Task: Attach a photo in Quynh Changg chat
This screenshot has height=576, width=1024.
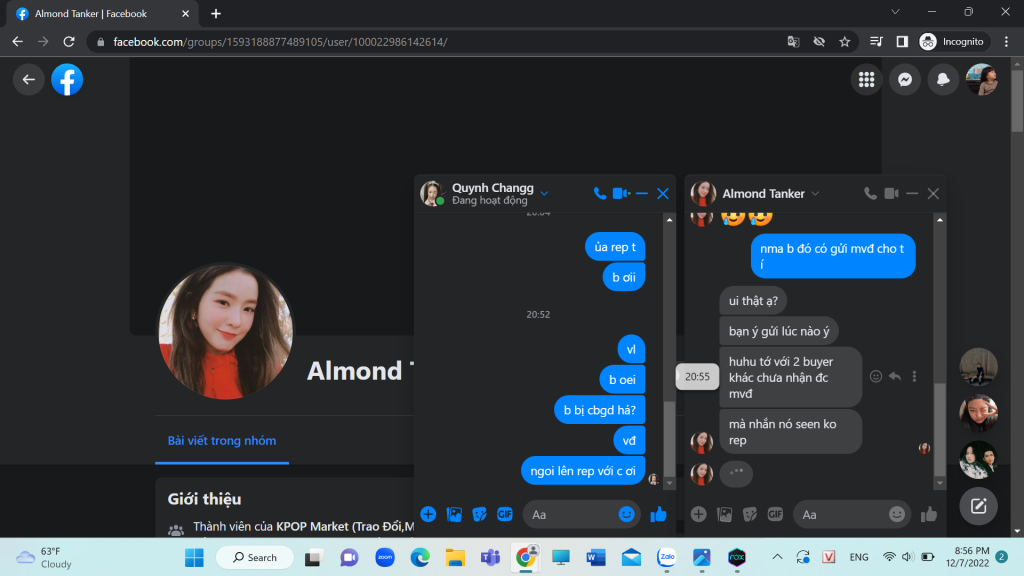Action: [x=454, y=515]
